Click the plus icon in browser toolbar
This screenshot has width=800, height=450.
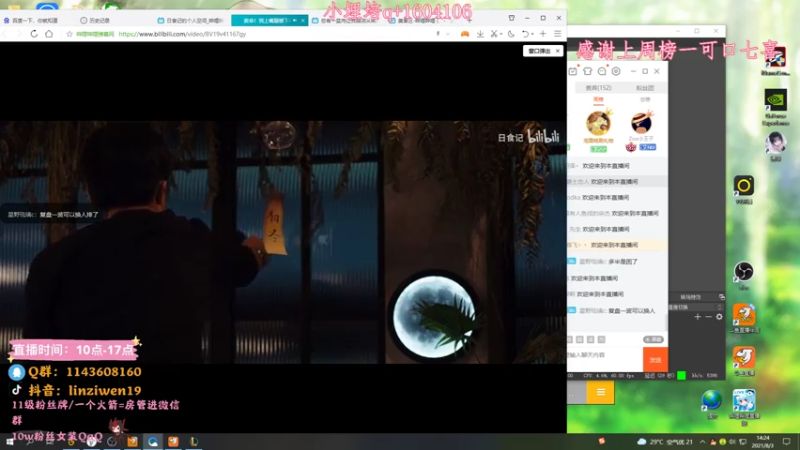click(x=543, y=34)
